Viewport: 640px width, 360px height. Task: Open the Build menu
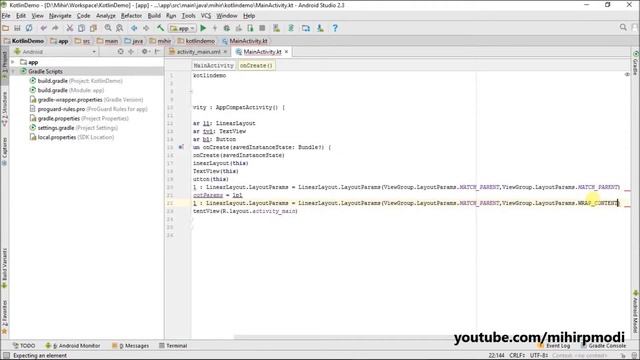[154, 16]
